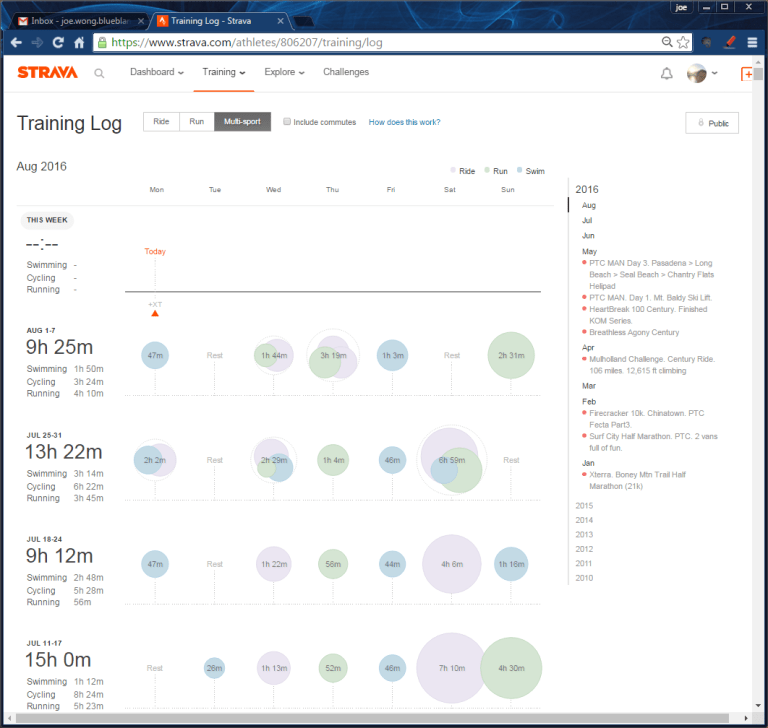Expand the Explore dropdown

[x=284, y=72]
